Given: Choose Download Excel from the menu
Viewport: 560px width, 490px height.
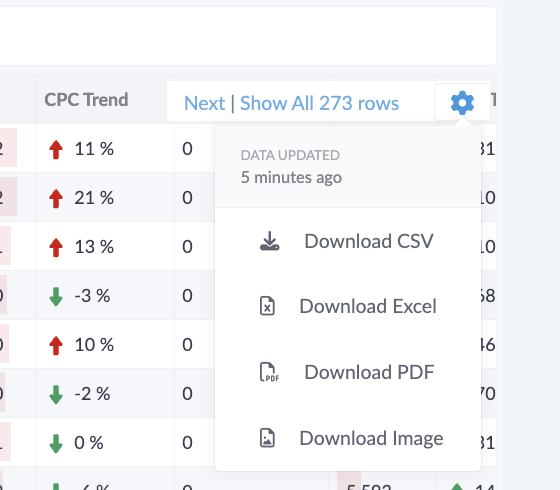Looking at the screenshot, I should [x=348, y=306].
